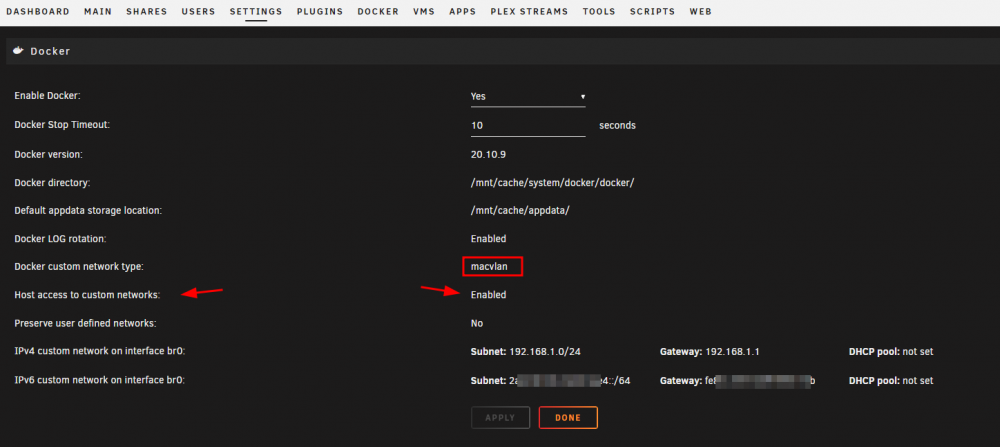The width and height of the screenshot is (1000, 447).
Task: Open the Apps page
Action: coord(462,11)
